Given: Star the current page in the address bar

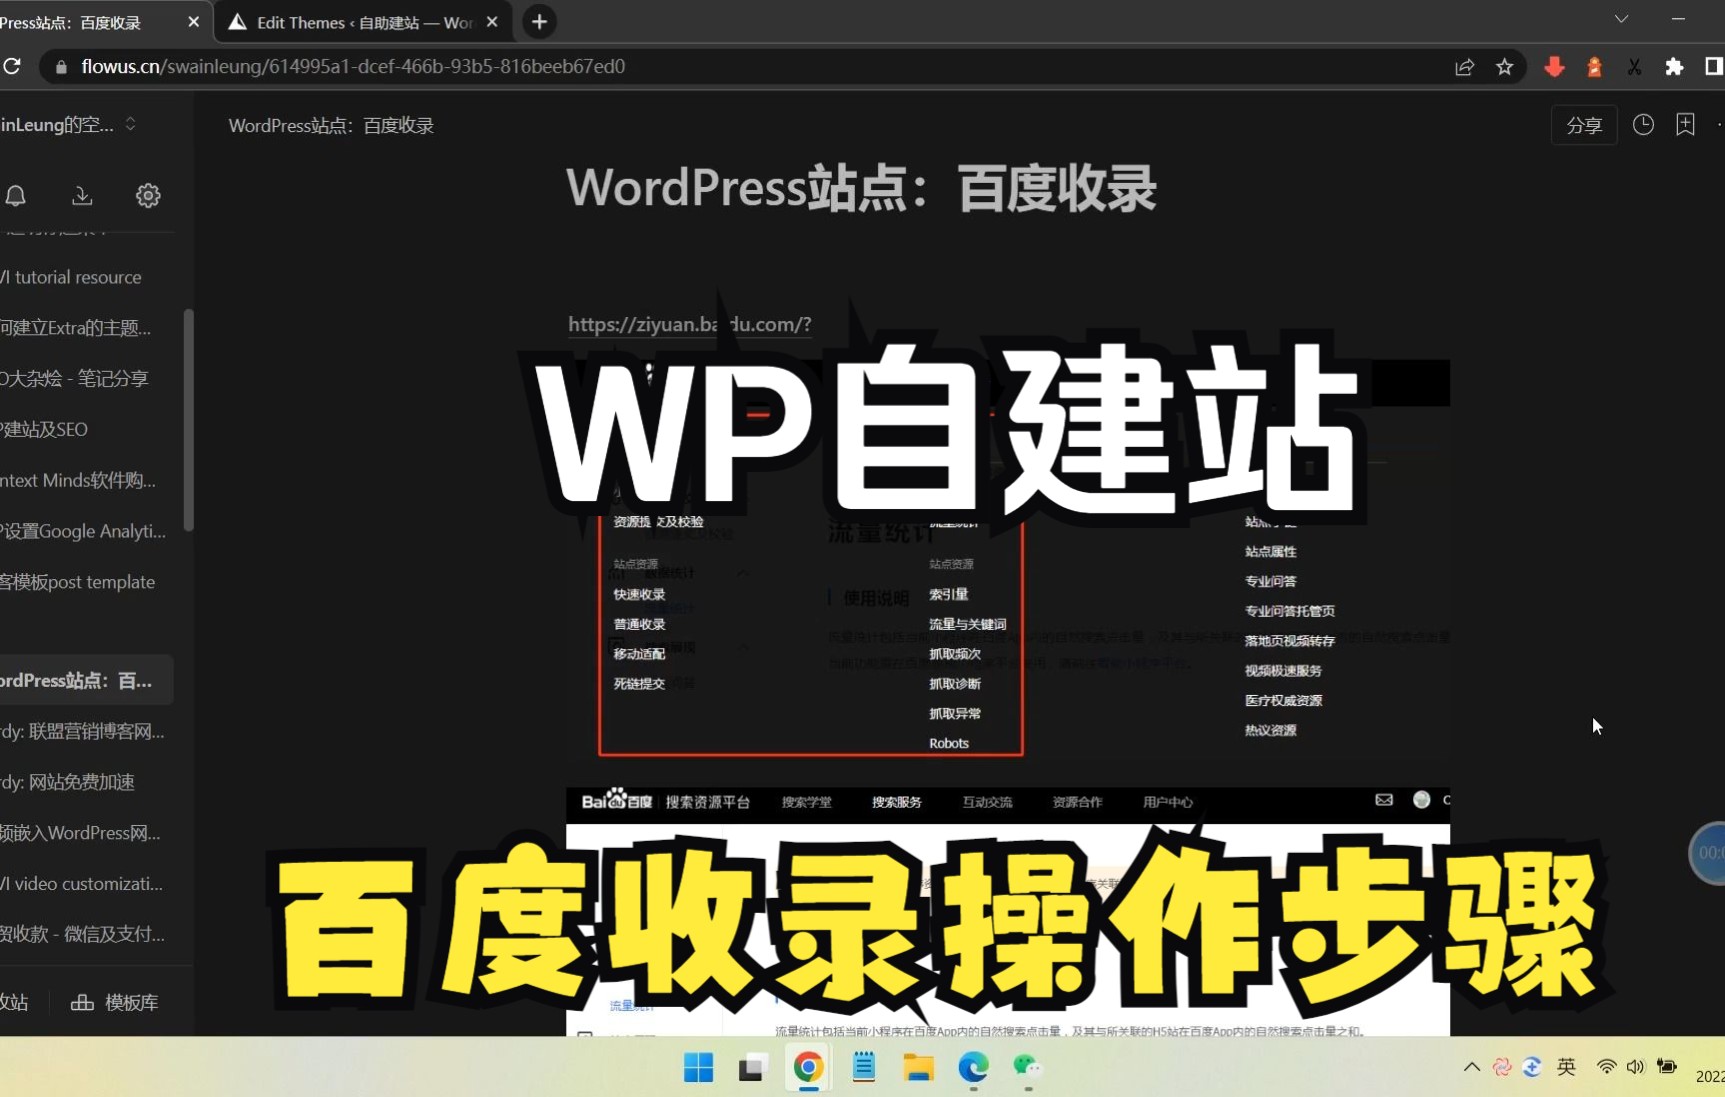Looking at the screenshot, I should click(1505, 66).
